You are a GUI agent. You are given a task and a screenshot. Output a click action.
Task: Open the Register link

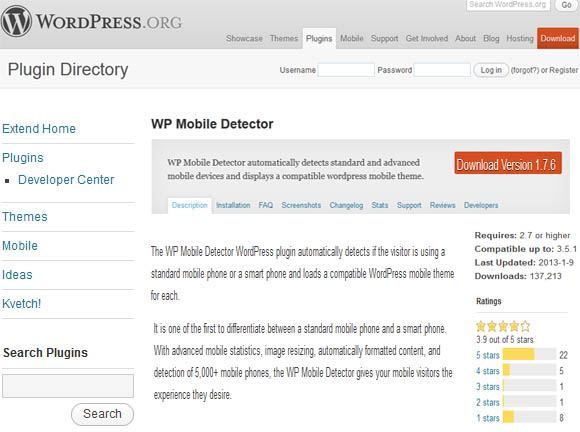563,70
